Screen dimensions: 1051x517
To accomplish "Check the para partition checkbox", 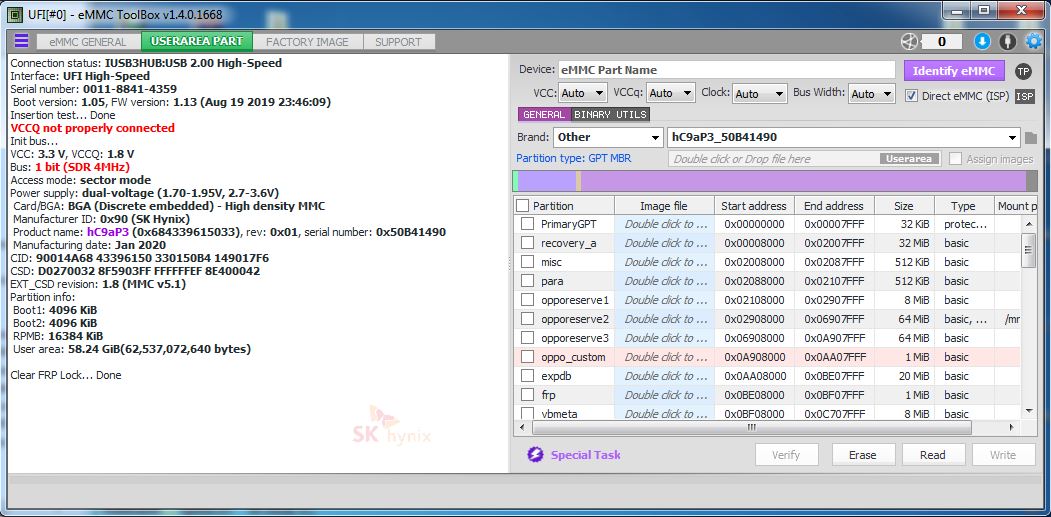I will 528,281.
